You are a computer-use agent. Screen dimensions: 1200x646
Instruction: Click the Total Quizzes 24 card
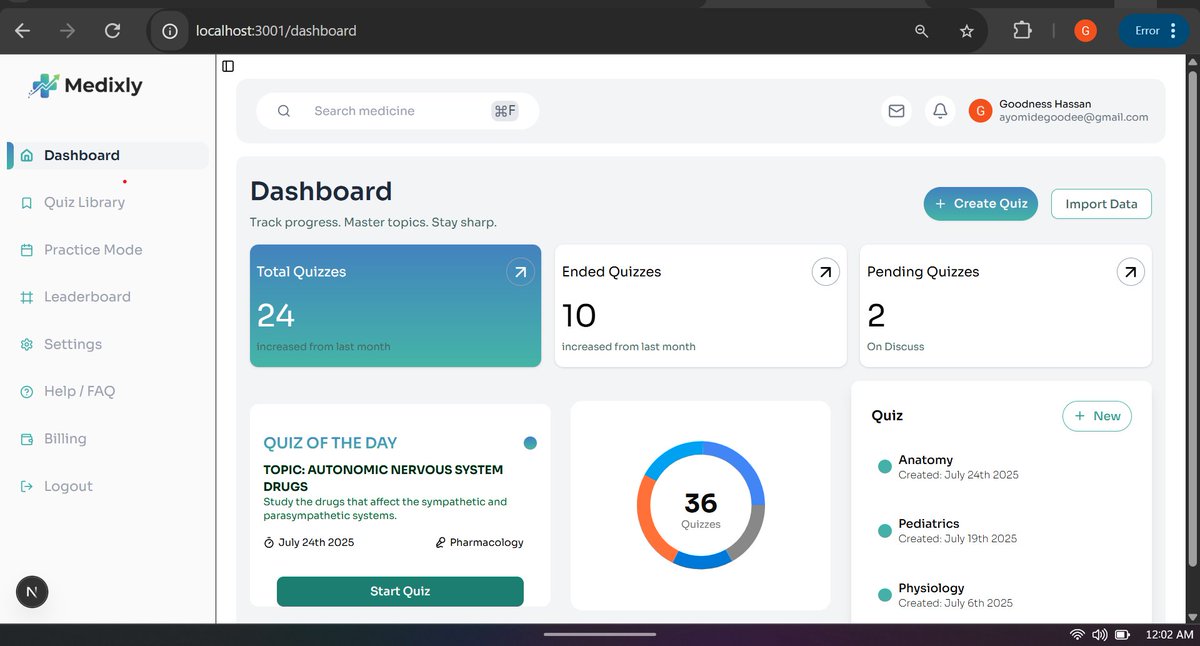point(395,306)
